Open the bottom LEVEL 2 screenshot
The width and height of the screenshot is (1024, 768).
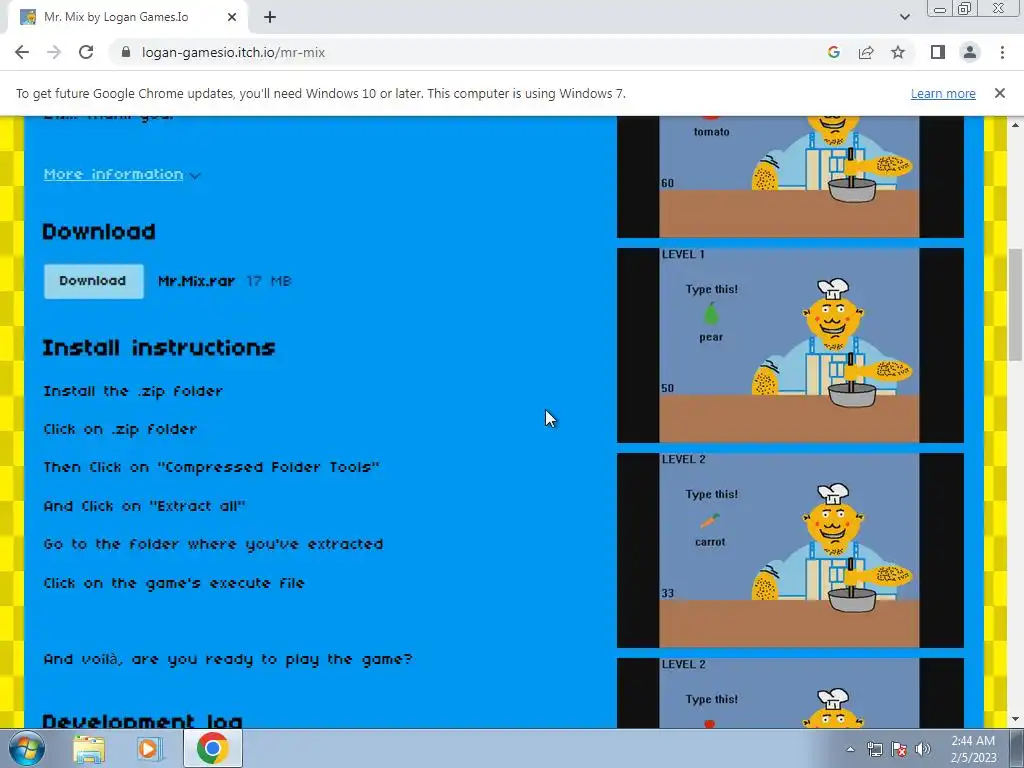tap(790, 693)
